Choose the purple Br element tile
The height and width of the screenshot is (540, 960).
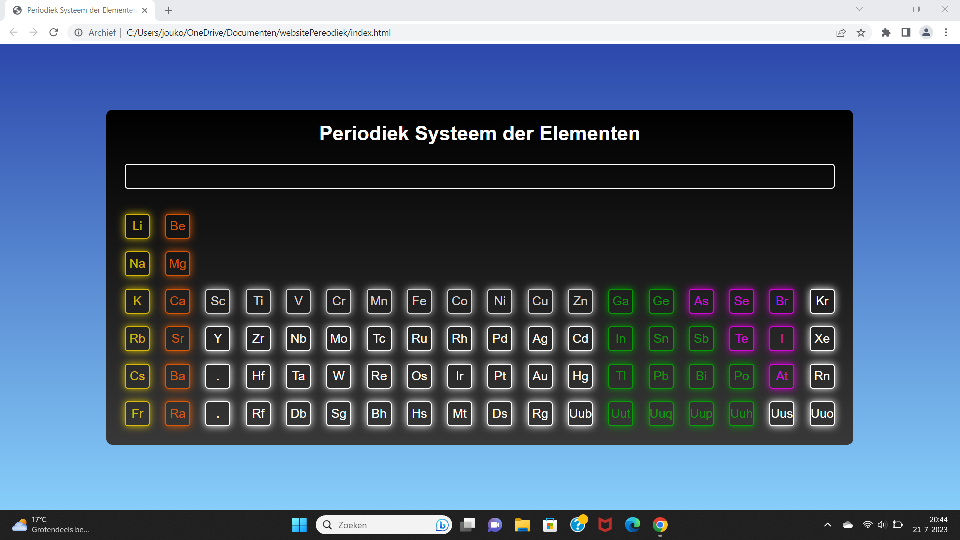(x=781, y=301)
